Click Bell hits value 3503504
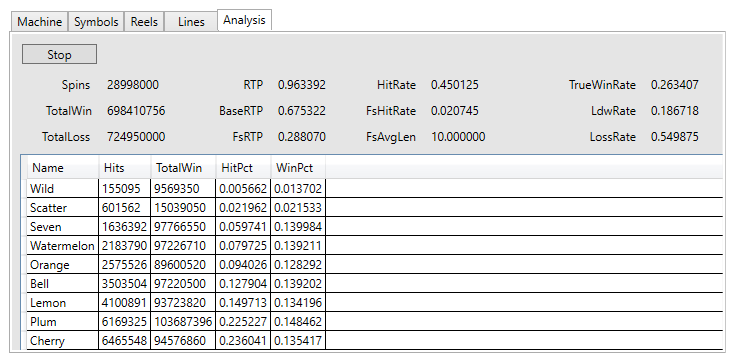The width and height of the screenshot is (732, 363). click(x=125, y=284)
